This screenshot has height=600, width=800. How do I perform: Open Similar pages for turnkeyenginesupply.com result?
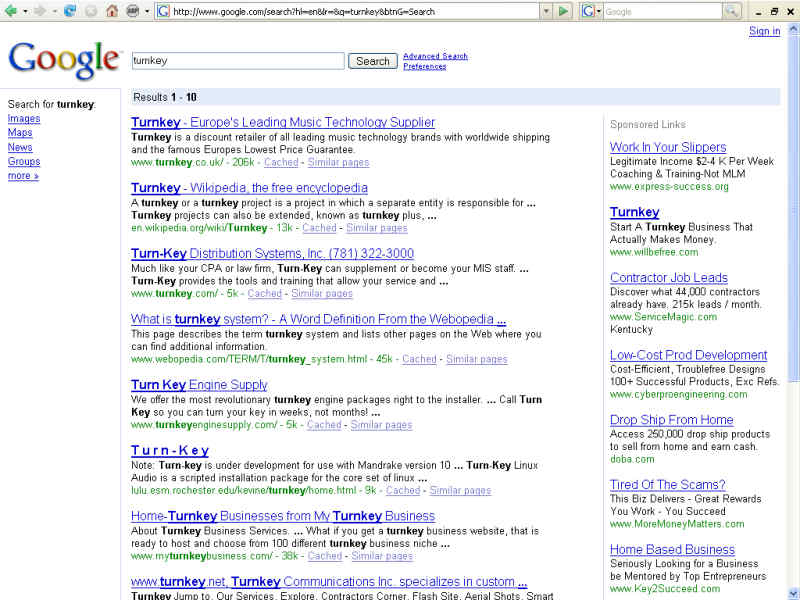pyautogui.click(x=381, y=425)
